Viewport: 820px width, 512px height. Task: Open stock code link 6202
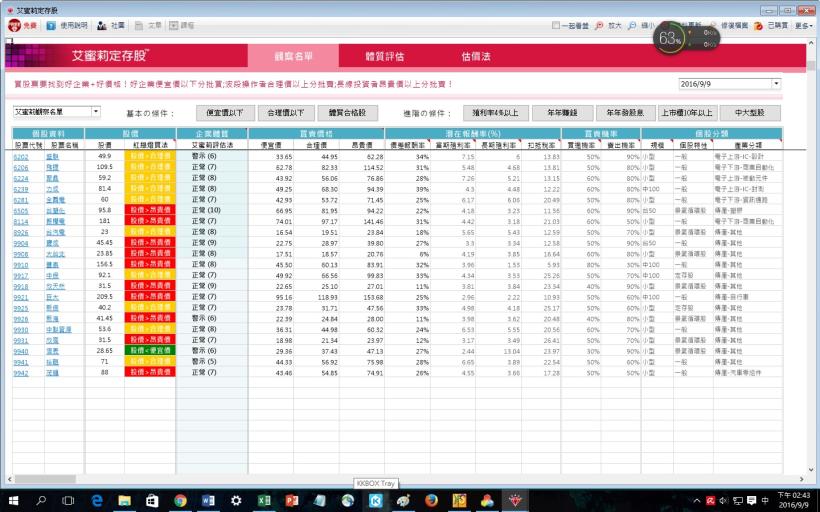tap(21, 157)
